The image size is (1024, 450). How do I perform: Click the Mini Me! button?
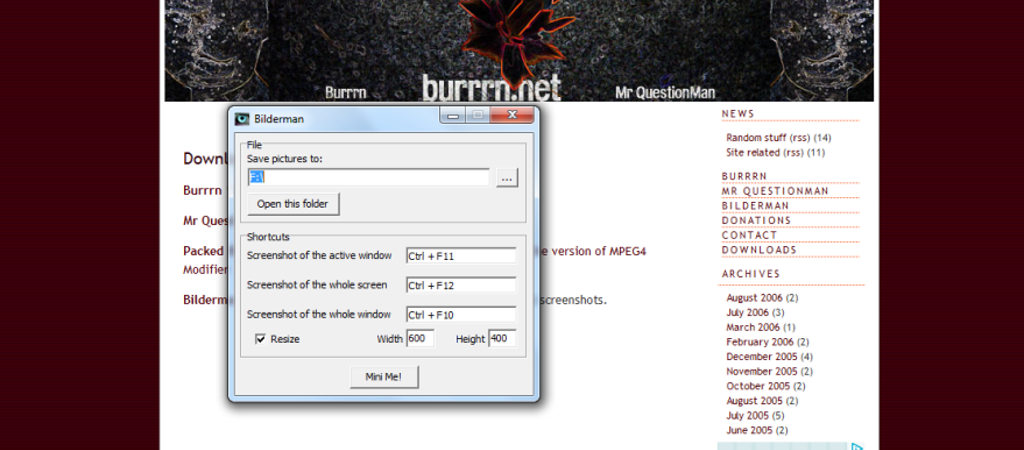(x=384, y=377)
